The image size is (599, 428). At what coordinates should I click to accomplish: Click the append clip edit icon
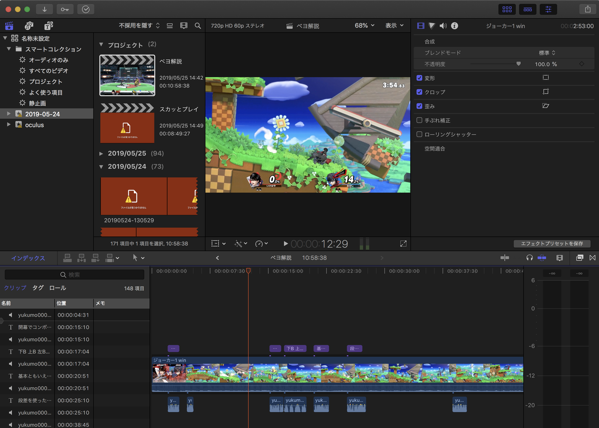click(x=95, y=258)
